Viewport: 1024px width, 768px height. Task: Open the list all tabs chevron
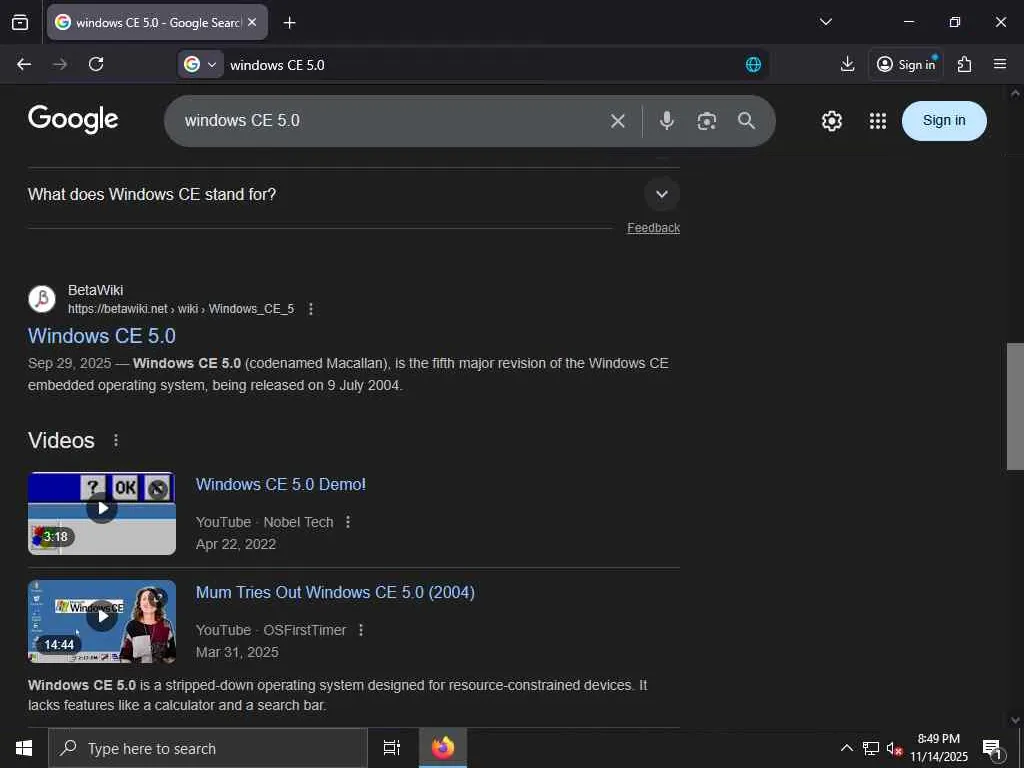click(x=825, y=22)
